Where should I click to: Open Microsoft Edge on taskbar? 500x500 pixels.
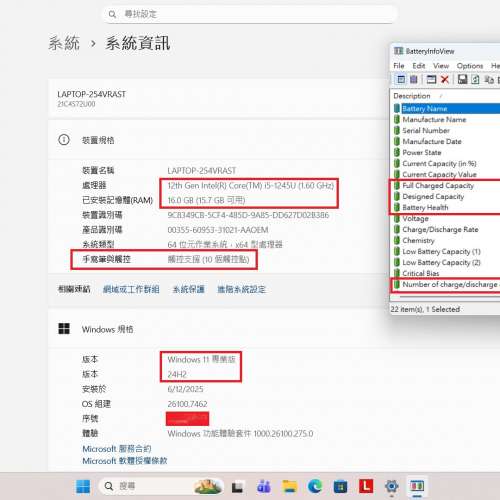tap(315, 486)
